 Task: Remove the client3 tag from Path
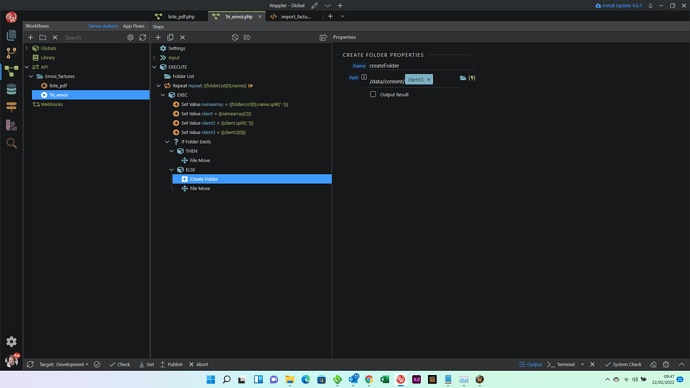tap(429, 80)
